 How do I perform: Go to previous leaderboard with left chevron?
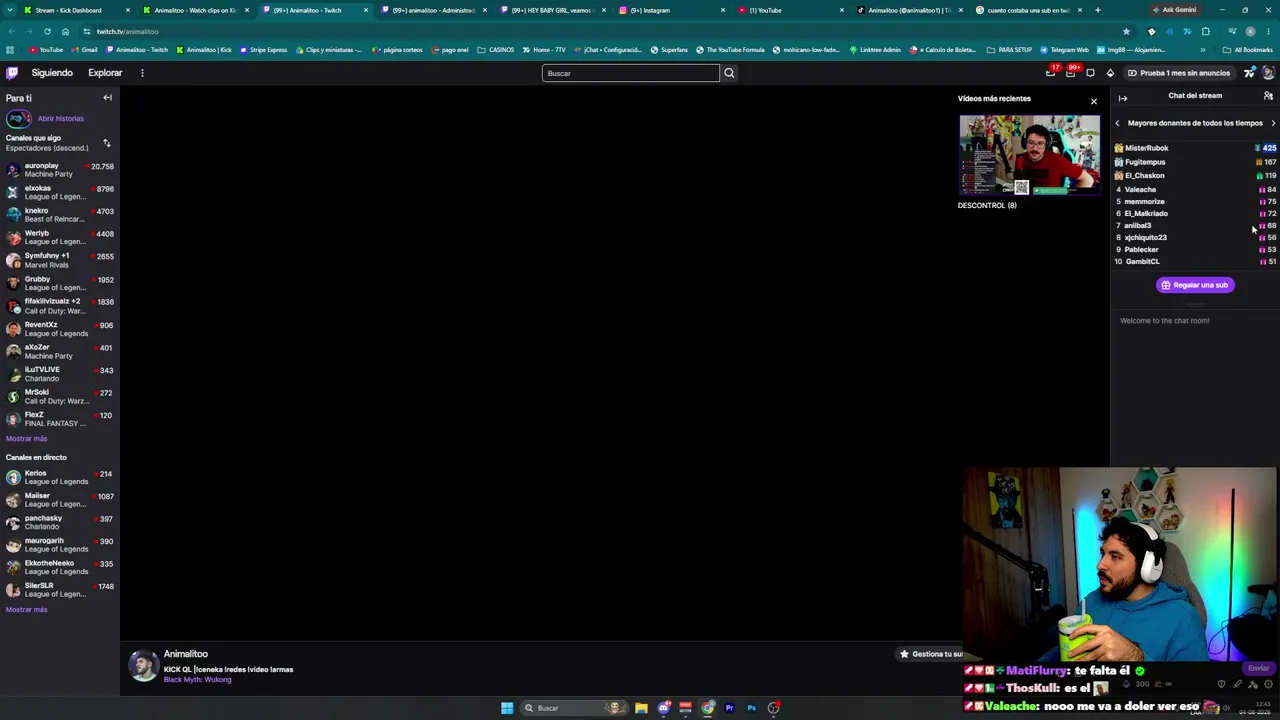coord(1117,123)
